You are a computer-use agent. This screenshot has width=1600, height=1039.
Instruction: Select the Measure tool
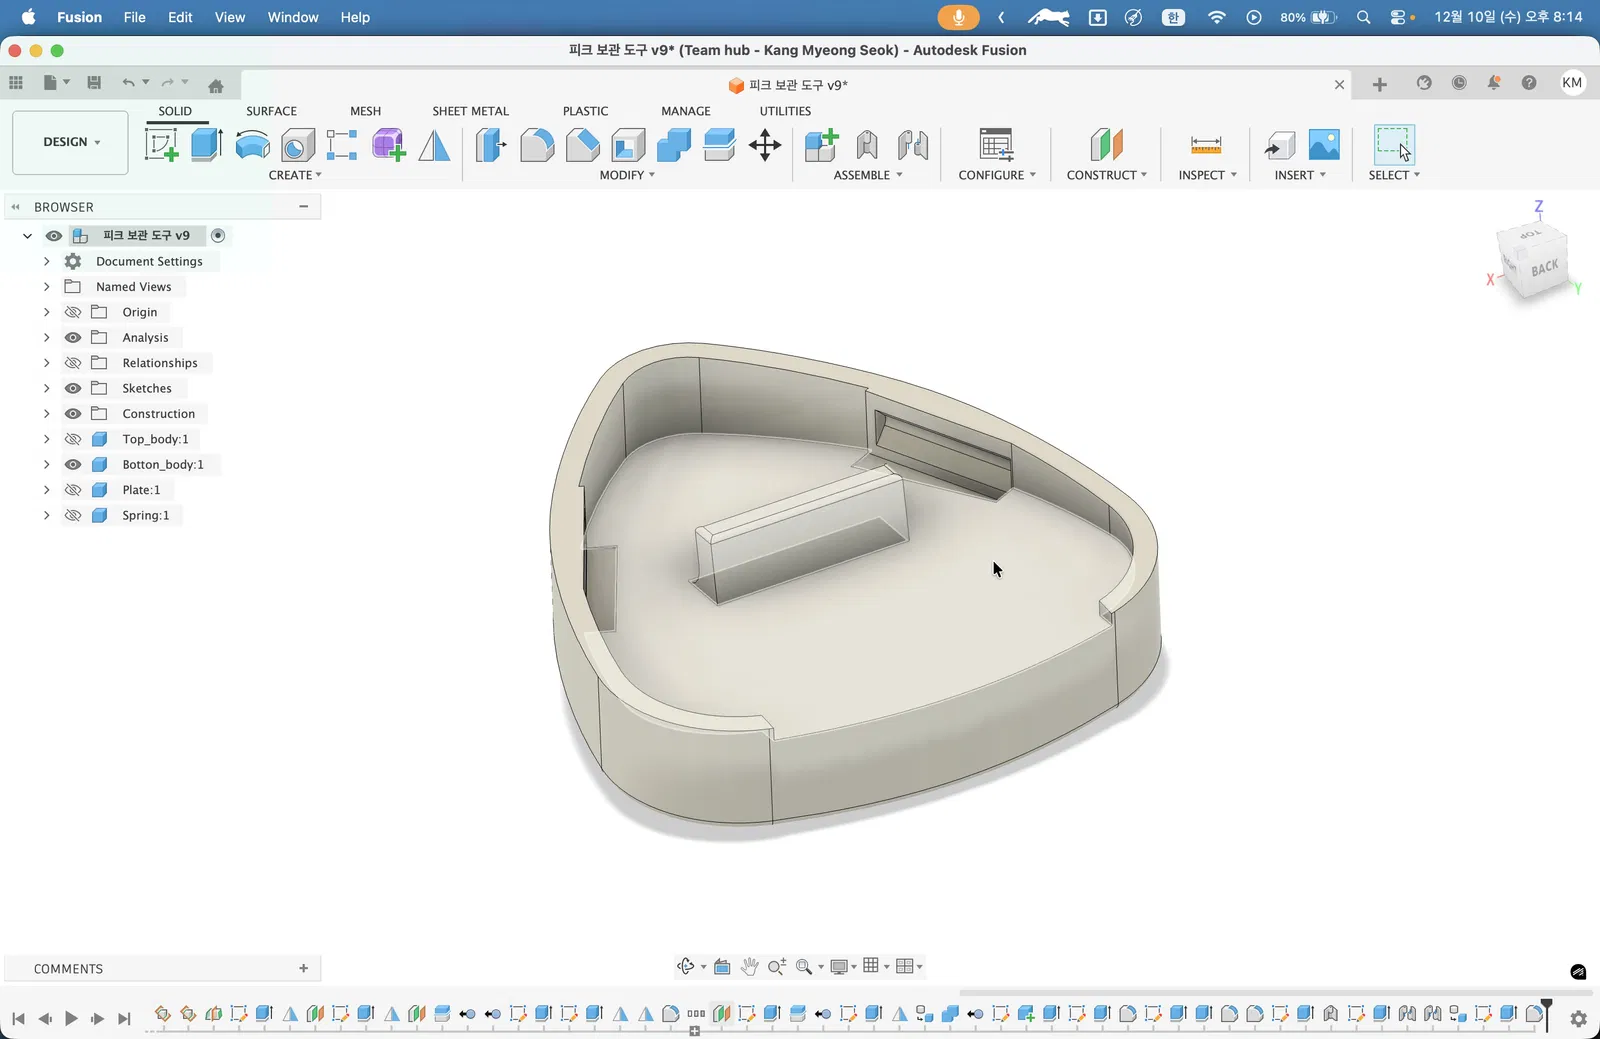tap(1206, 145)
